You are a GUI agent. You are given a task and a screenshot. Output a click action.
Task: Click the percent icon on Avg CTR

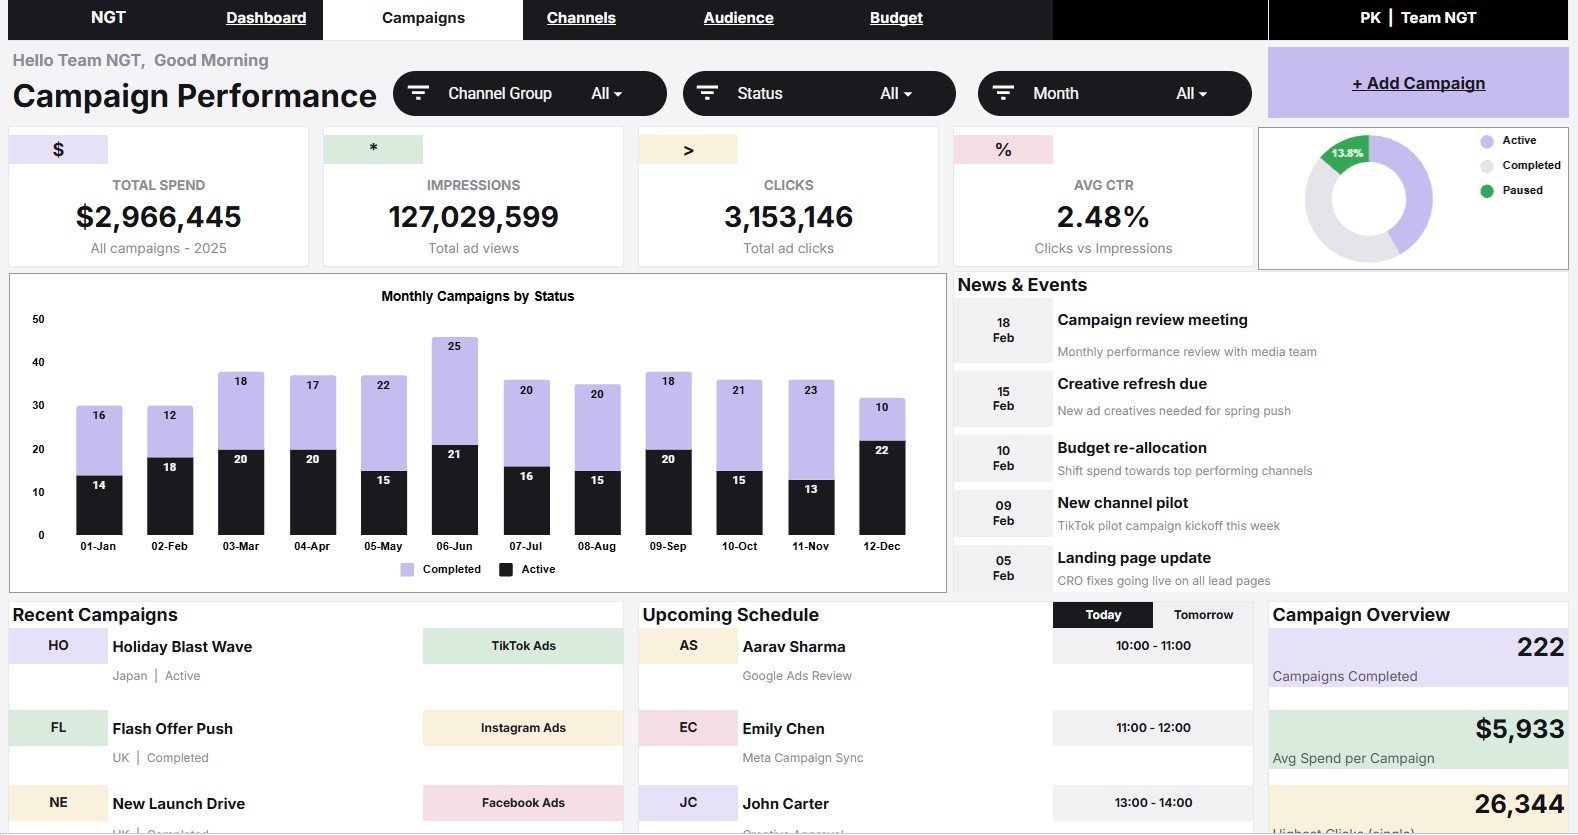1003,150
